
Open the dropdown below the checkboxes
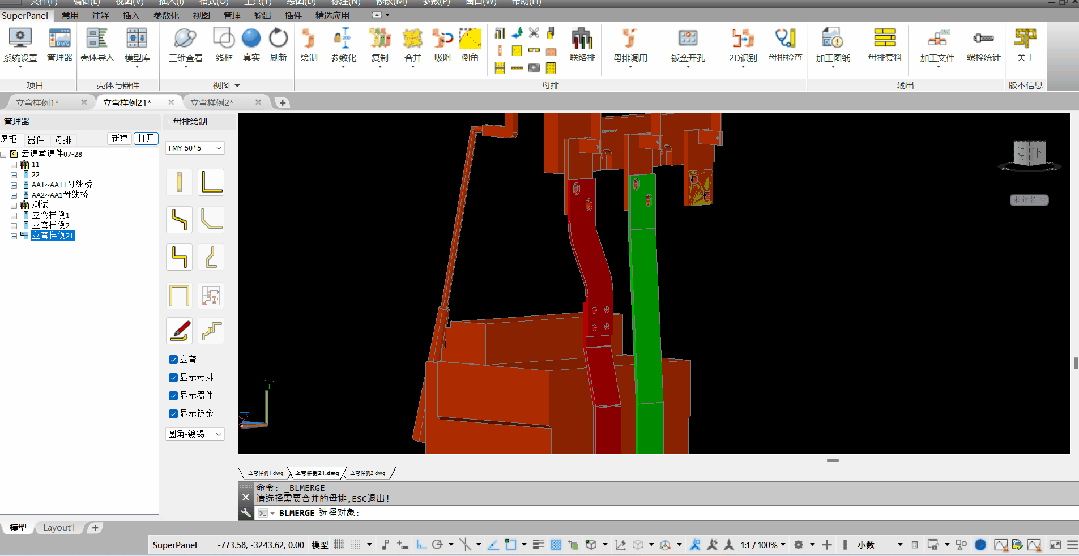click(x=195, y=434)
